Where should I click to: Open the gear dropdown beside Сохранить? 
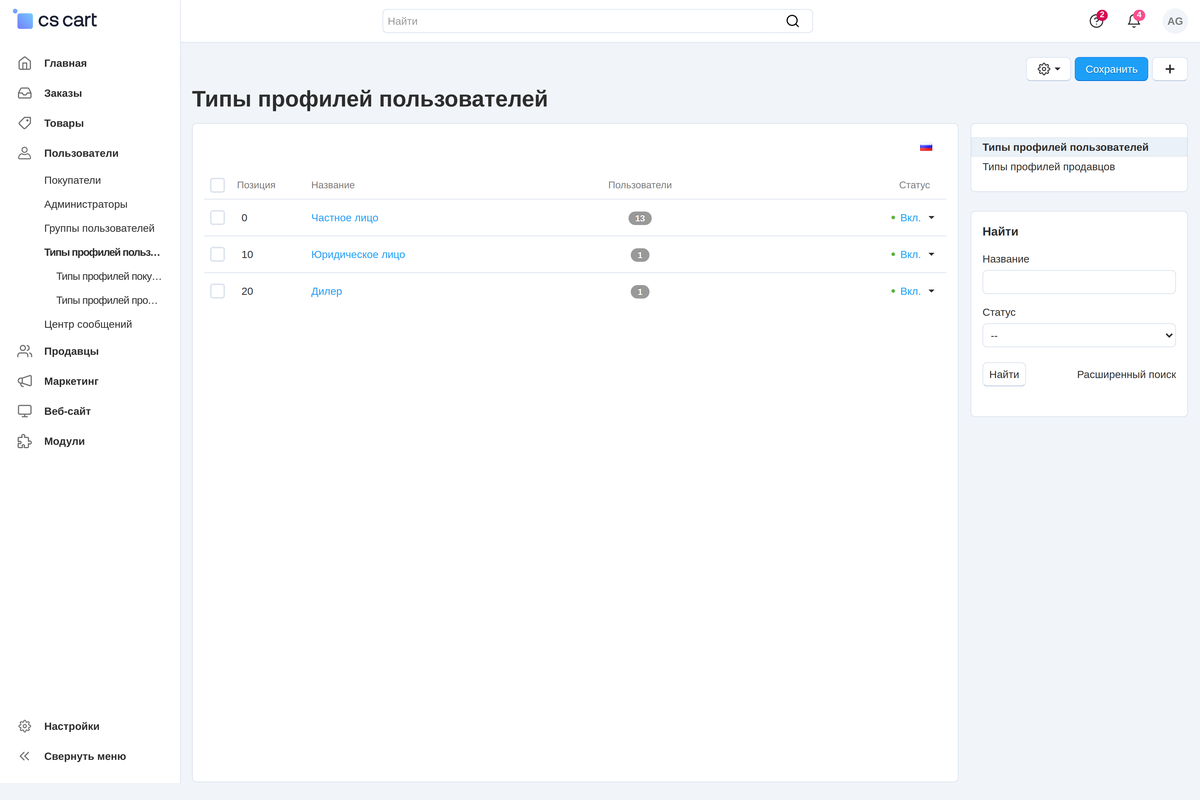(x=1048, y=69)
